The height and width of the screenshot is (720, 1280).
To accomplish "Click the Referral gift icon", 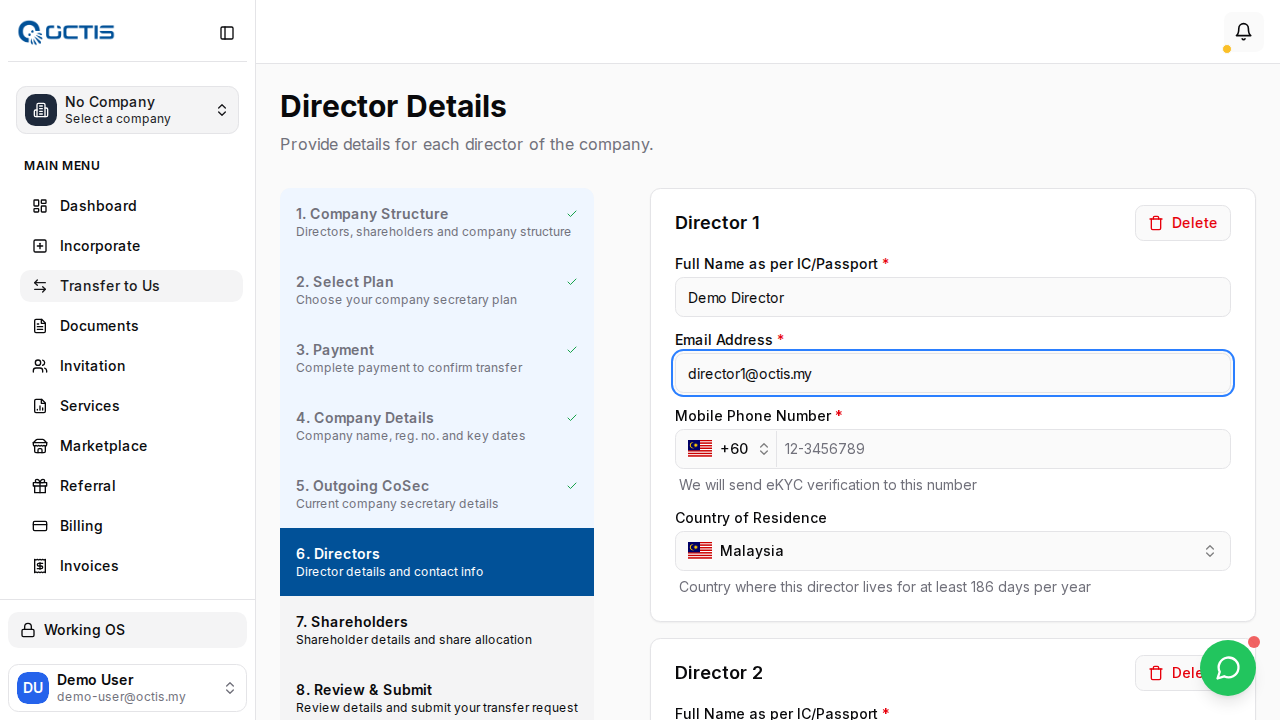I will pos(40,486).
